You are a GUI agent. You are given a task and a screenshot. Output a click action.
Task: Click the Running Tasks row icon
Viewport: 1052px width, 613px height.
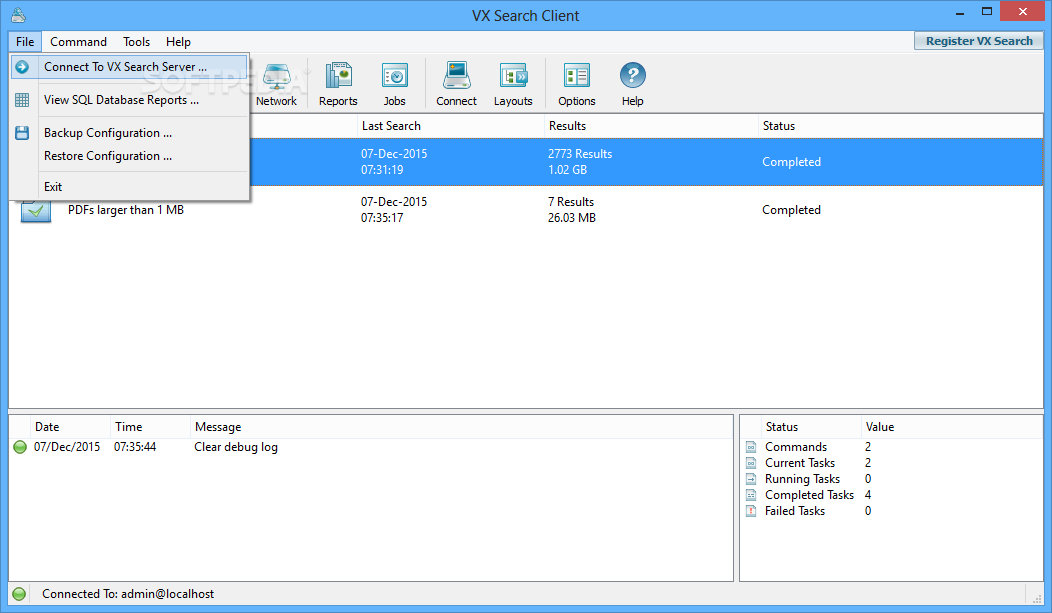coord(751,479)
